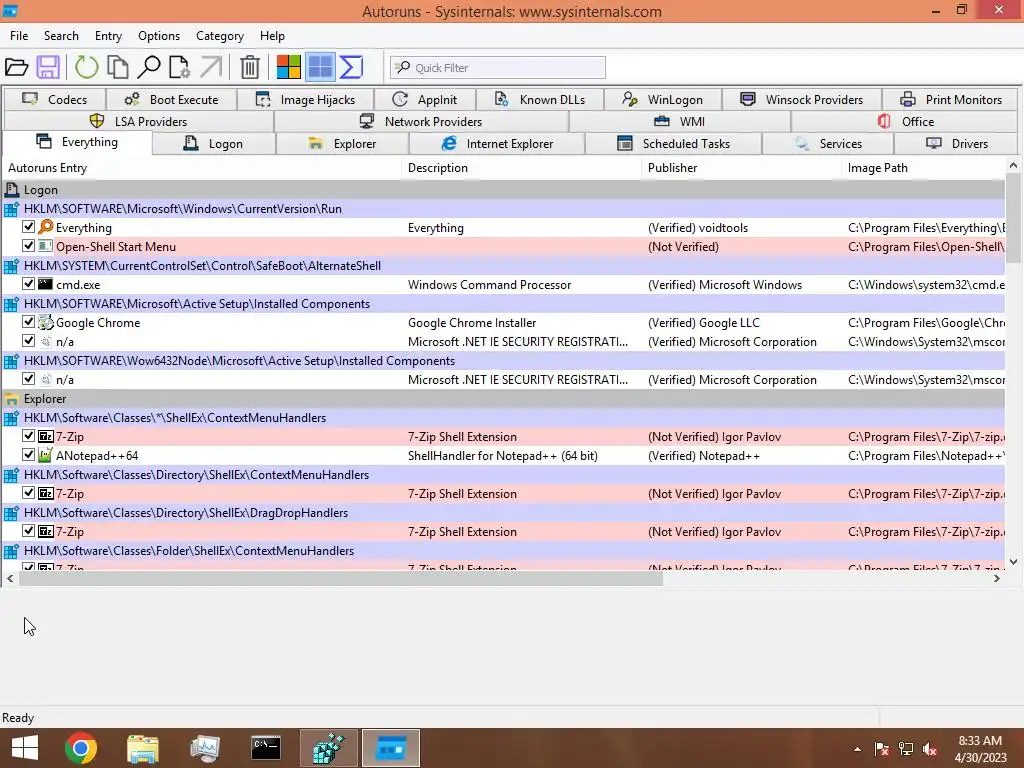The image size is (1024, 768).
Task: Click the cmd.exe black console icon
Action: (x=45, y=284)
